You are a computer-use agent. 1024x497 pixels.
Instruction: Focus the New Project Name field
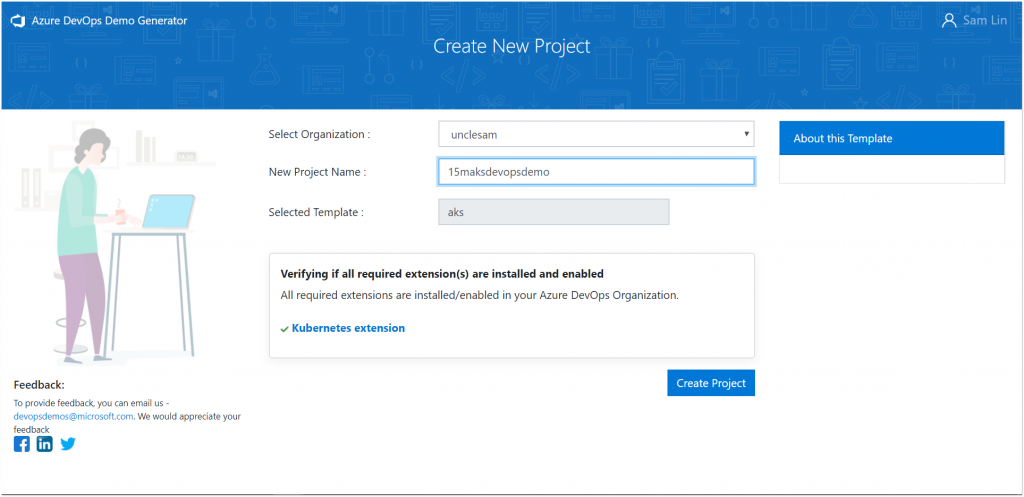pos(596,172)
